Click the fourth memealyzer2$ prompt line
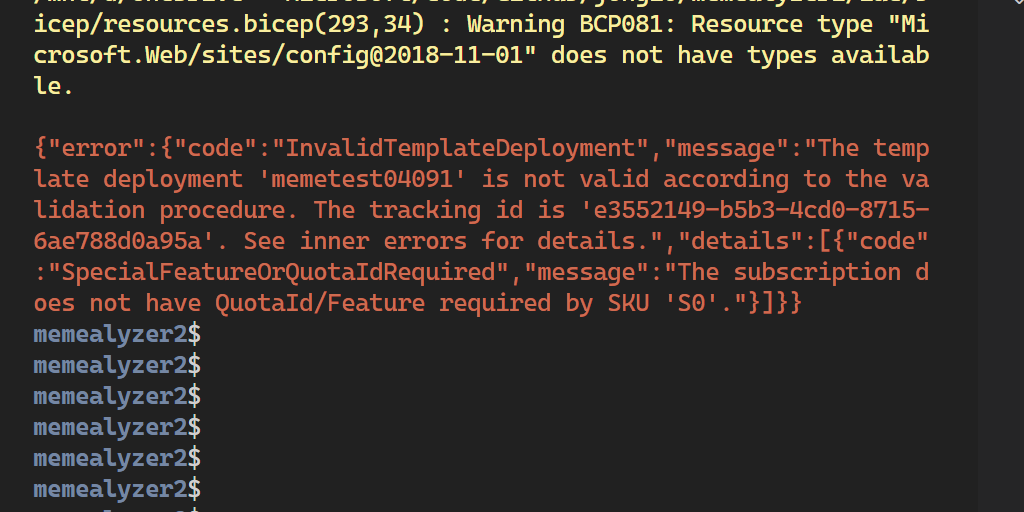1024x512 pixels. tap(117, 427)
